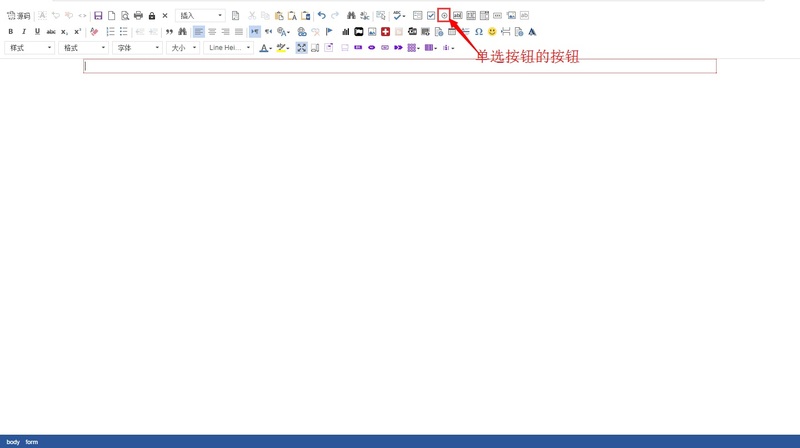
Task: Select the form element in path bar
Action: click(x=32, y=442)
